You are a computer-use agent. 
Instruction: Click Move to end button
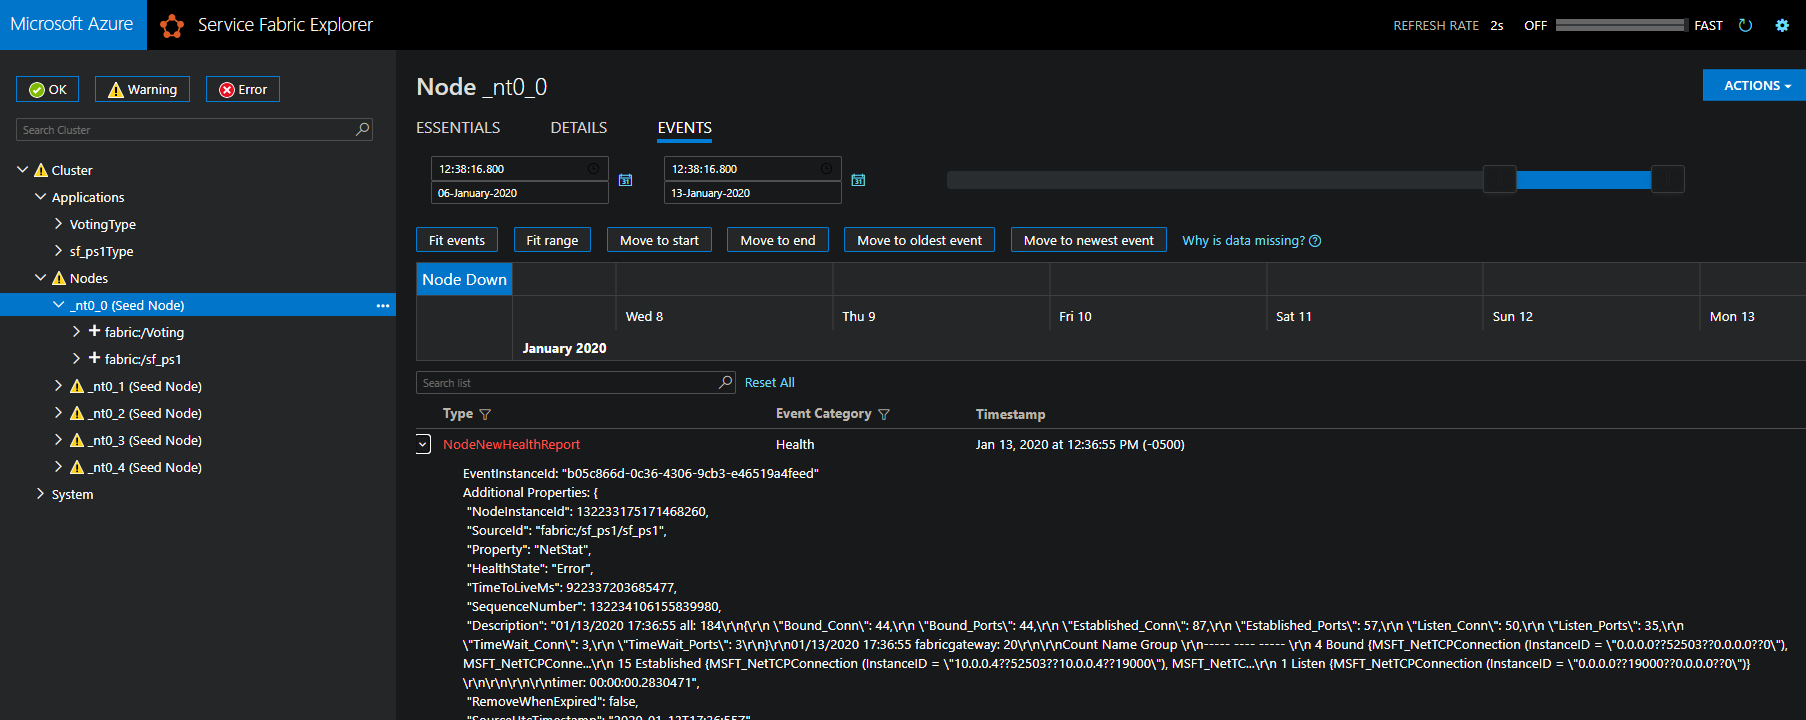point(778,240)
